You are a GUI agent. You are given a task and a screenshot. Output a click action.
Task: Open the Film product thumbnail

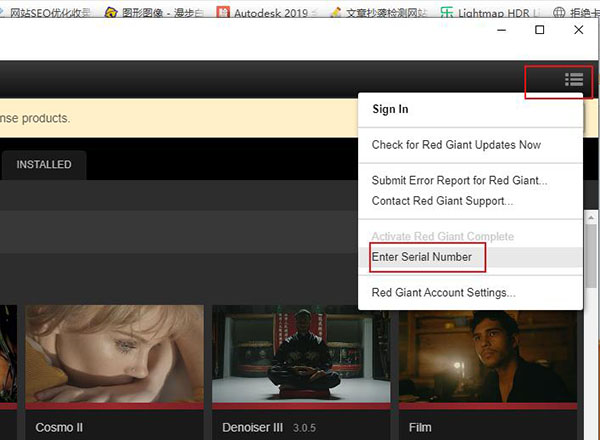[488, 356]
